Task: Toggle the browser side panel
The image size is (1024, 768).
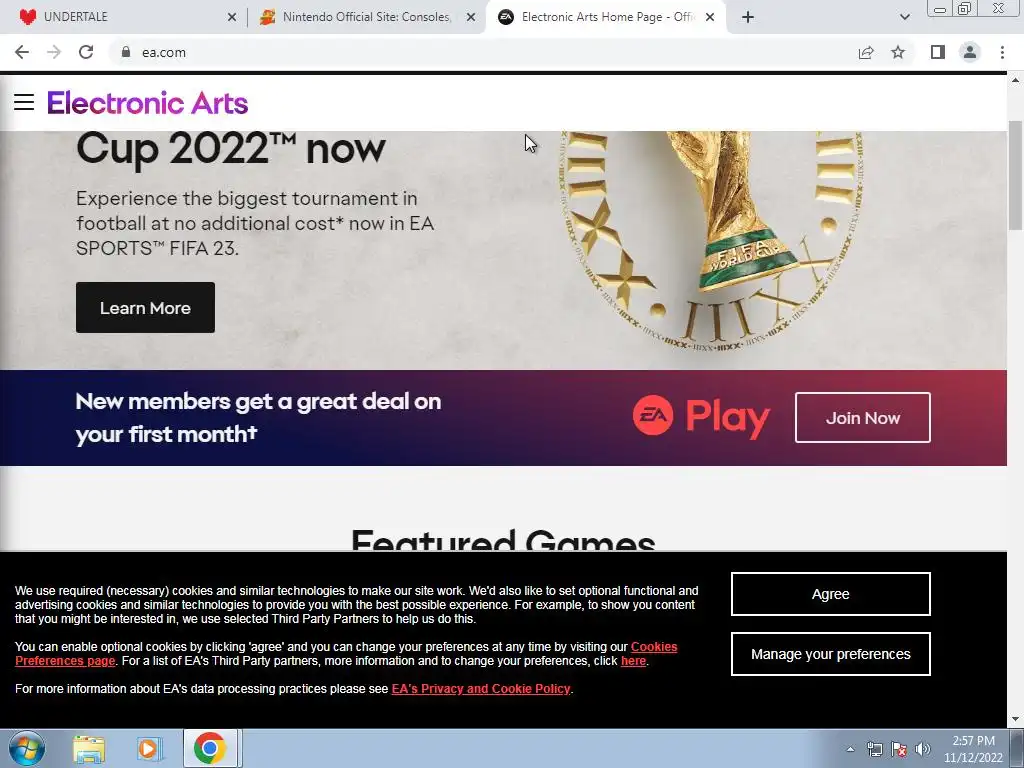Action: pyautogui.click(x=938, y=52)
